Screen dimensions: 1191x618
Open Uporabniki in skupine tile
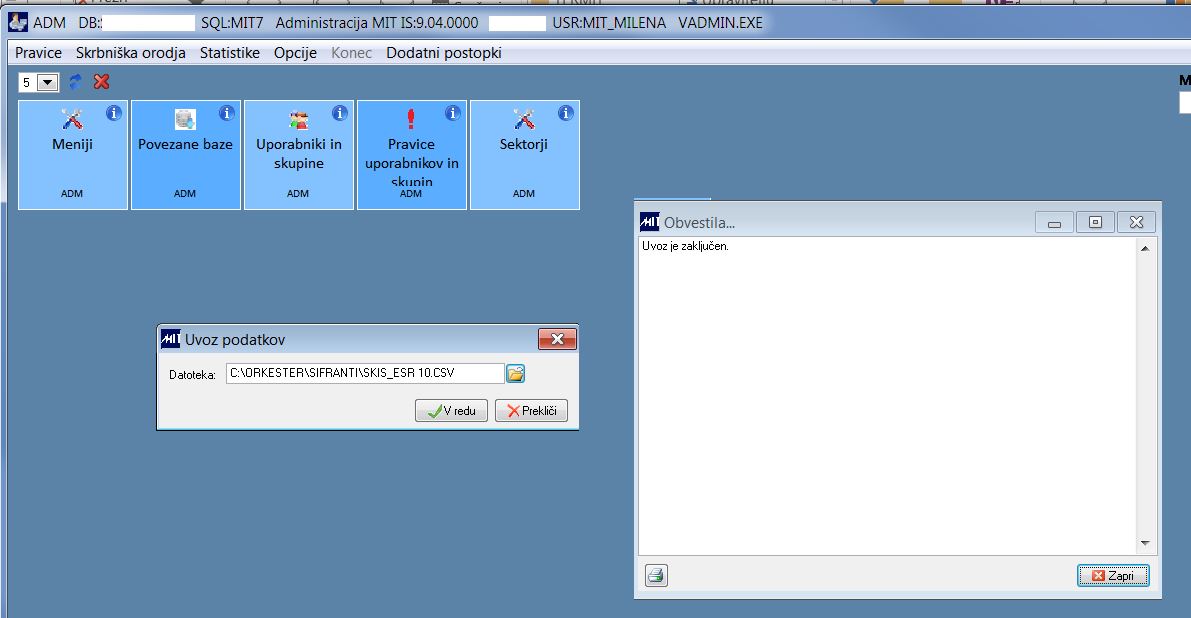tap(299, 155)
